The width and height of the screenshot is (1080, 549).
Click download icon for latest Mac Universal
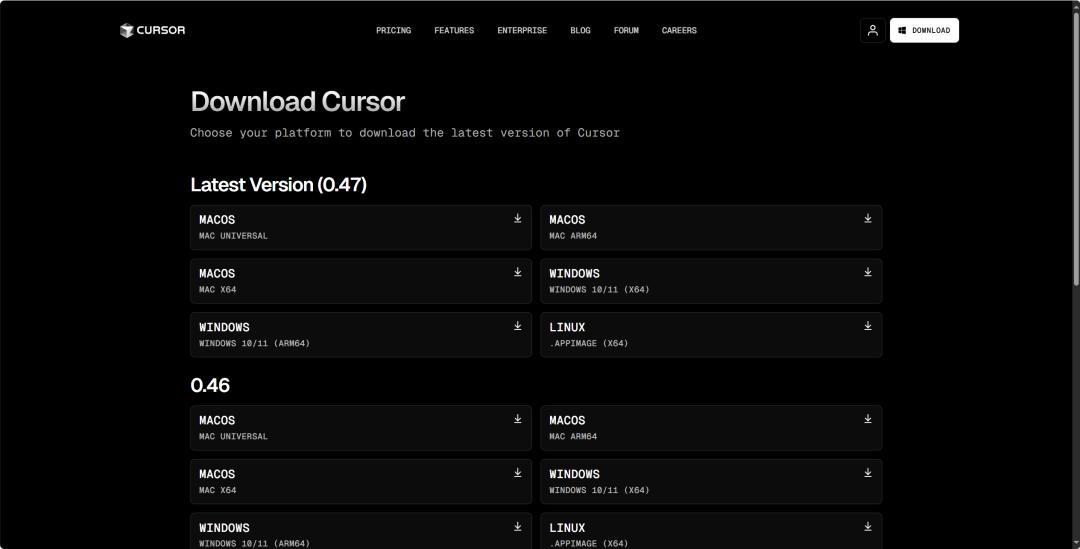[518, 218]
